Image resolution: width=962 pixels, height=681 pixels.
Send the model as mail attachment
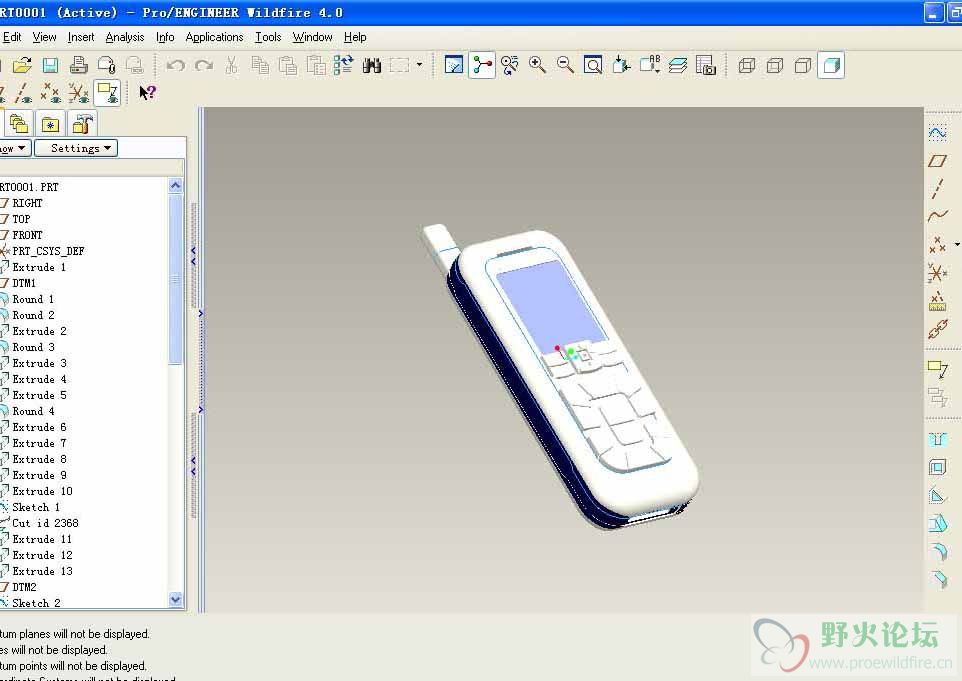click(107, 65)
